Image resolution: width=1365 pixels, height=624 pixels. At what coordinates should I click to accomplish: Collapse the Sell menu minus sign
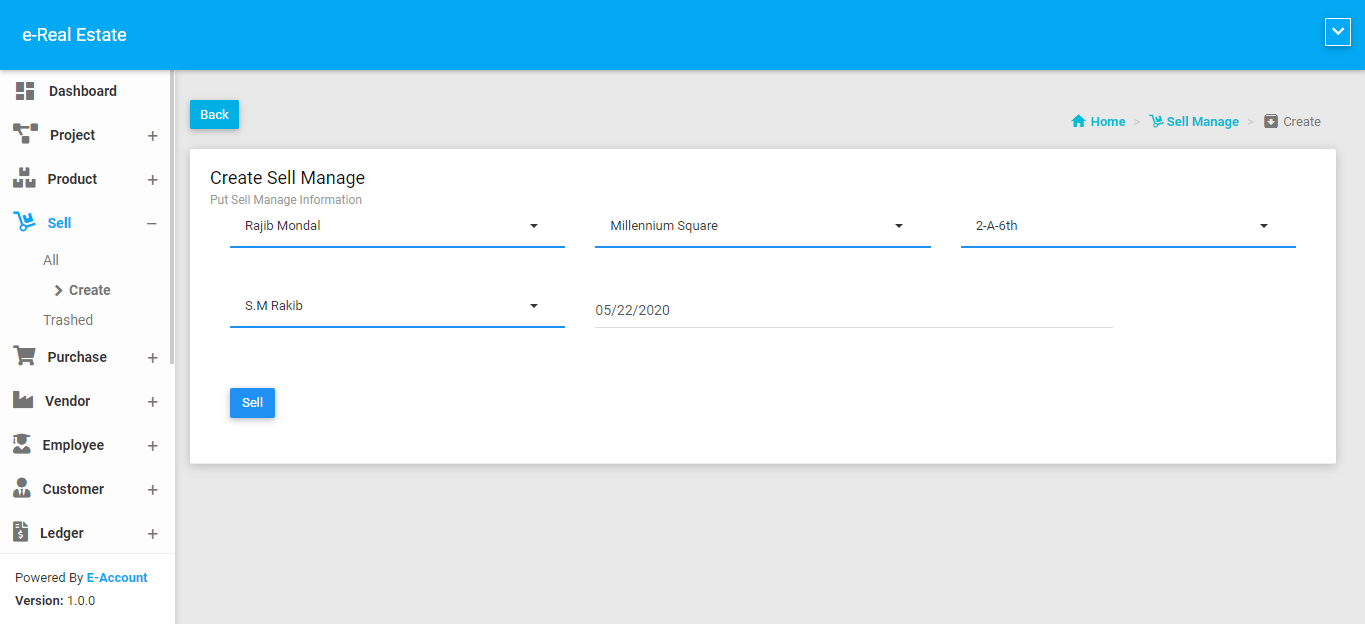point(152,224)
